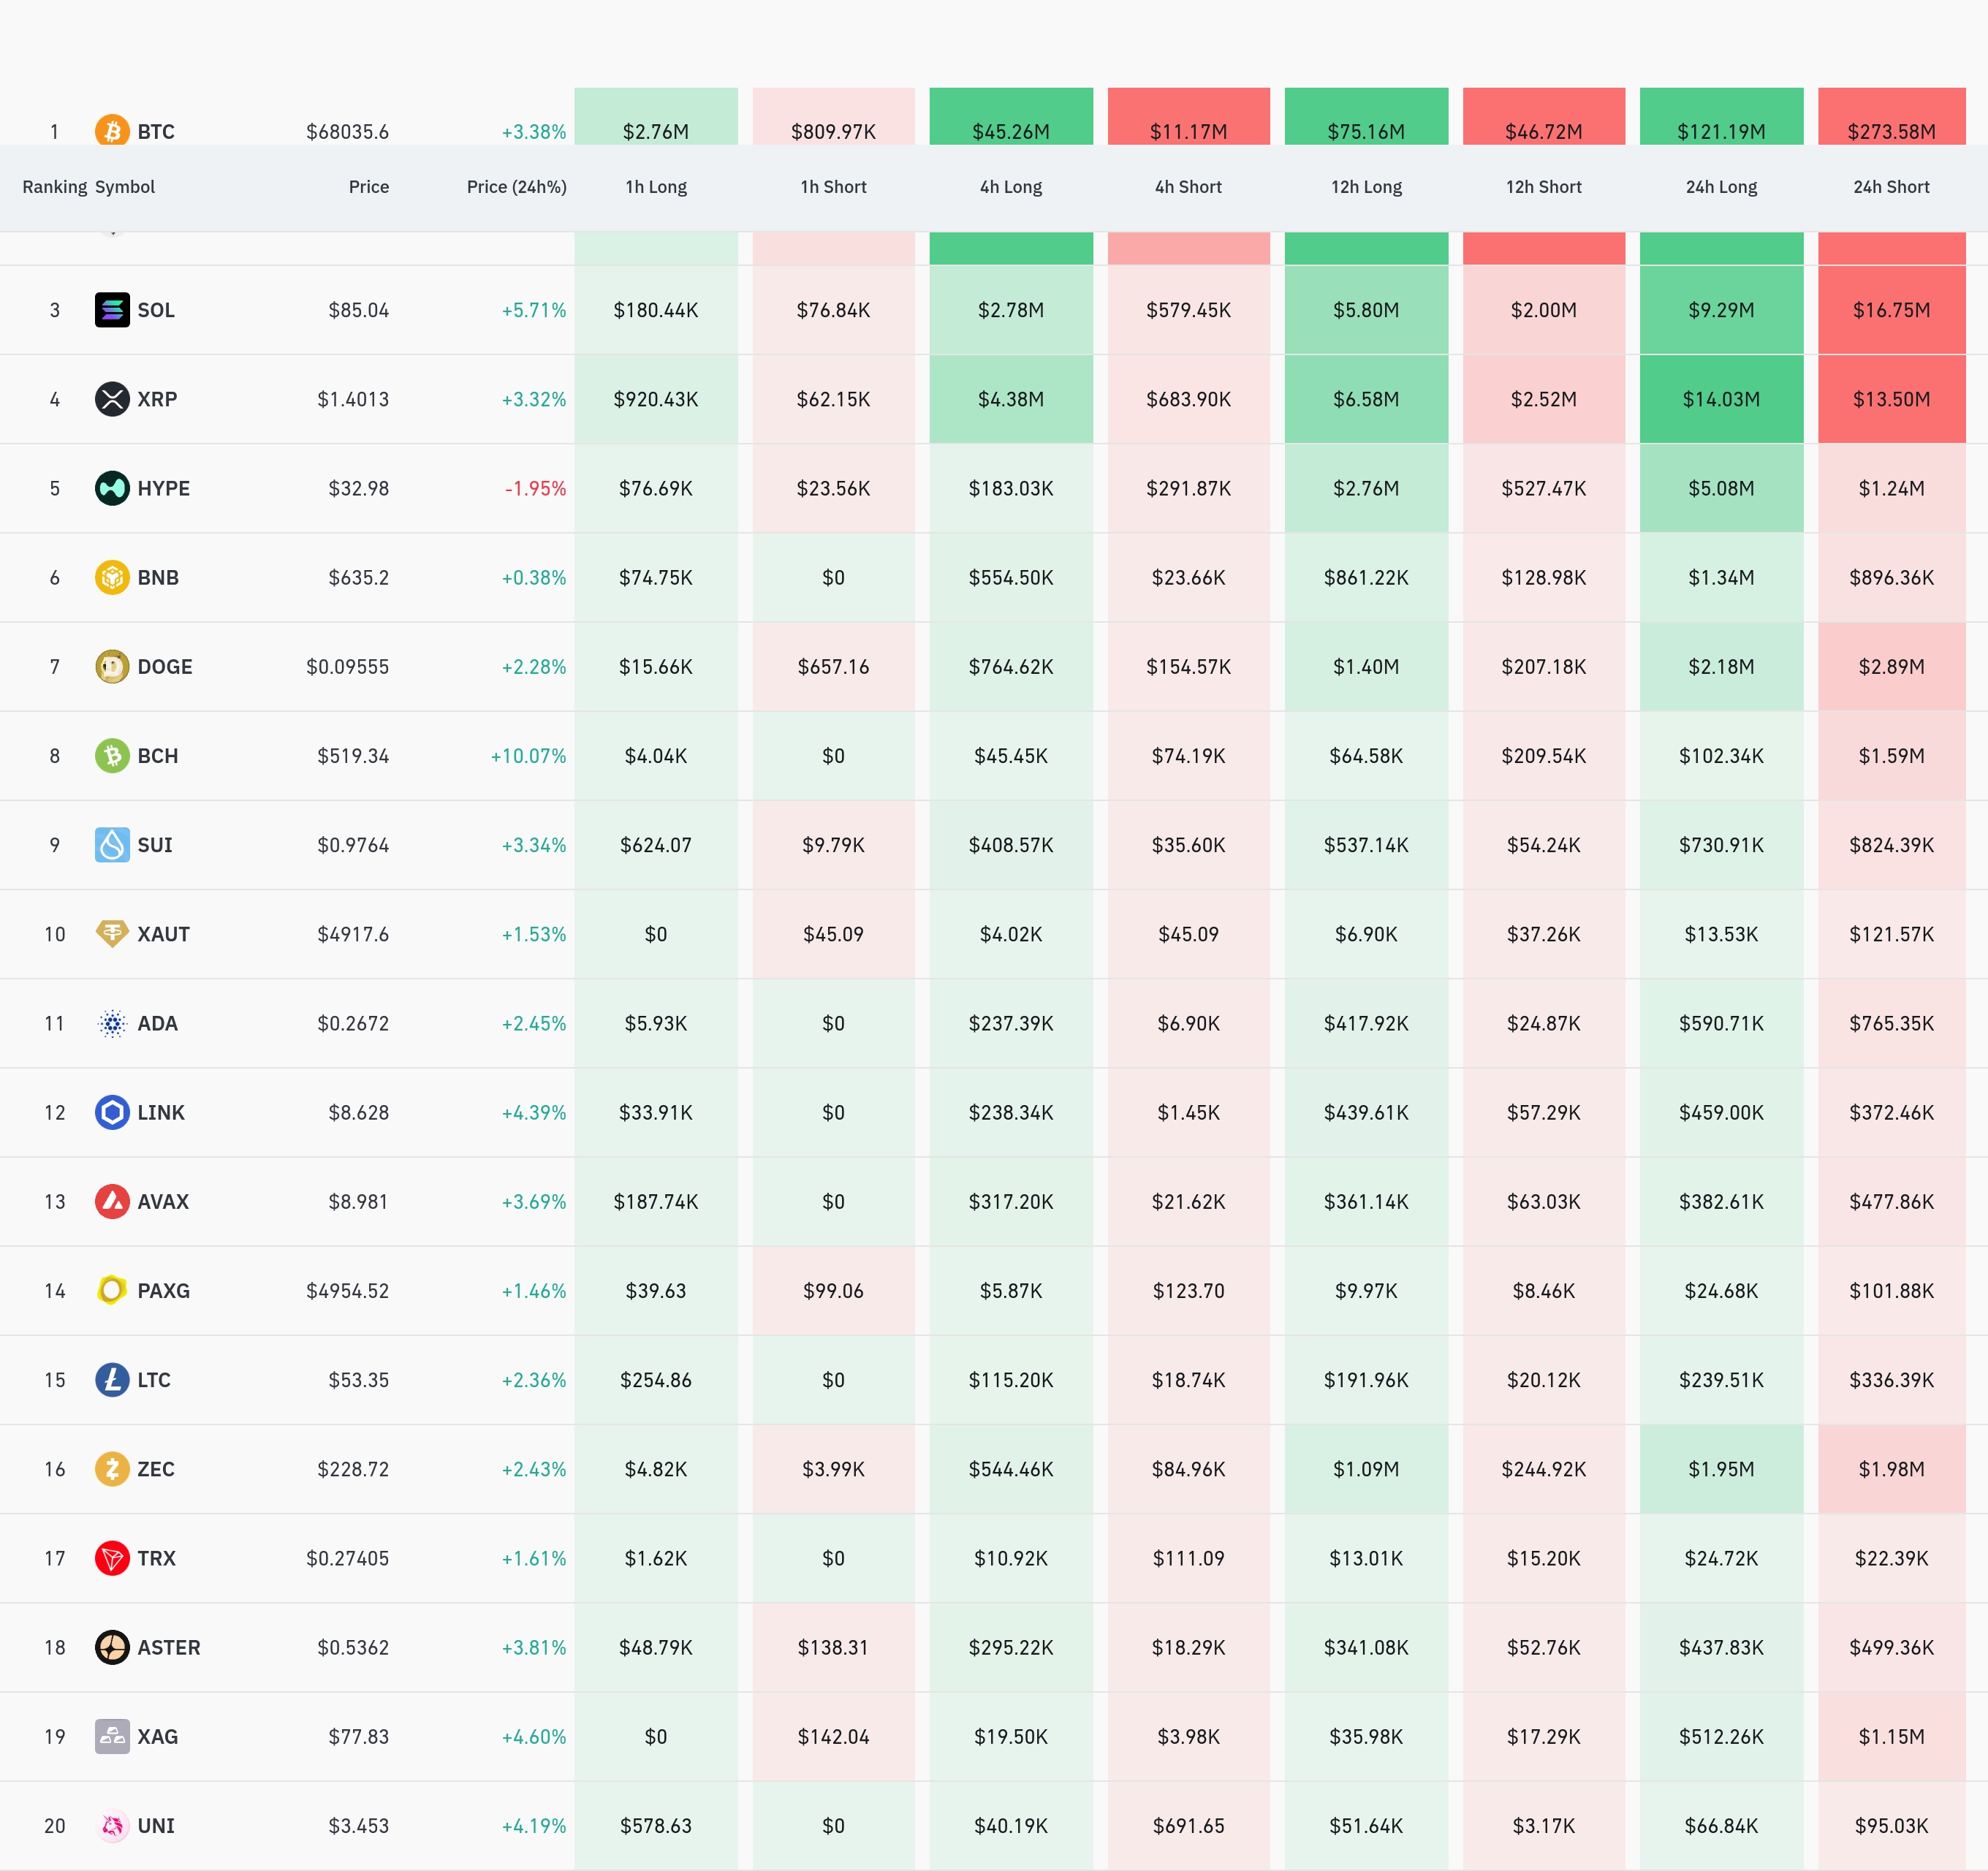Sort by the 24h Short column header
This screenshot has width=1988, height=1871.
click(x=1890, y=187)
